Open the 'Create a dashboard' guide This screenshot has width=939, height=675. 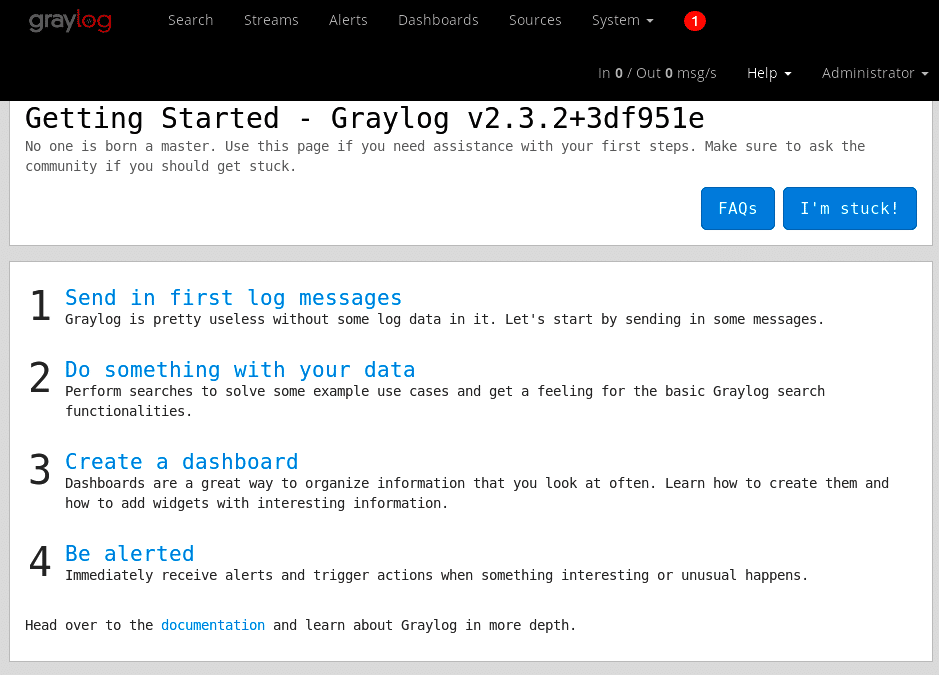(181, 461)
